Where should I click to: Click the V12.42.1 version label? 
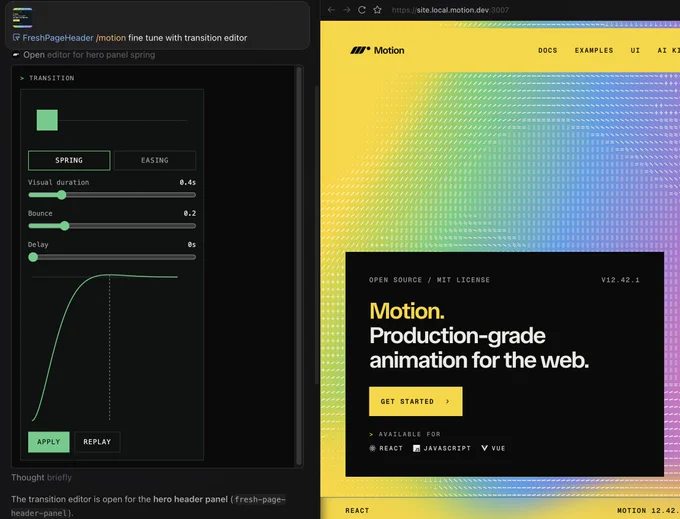[x=620, y=280]
